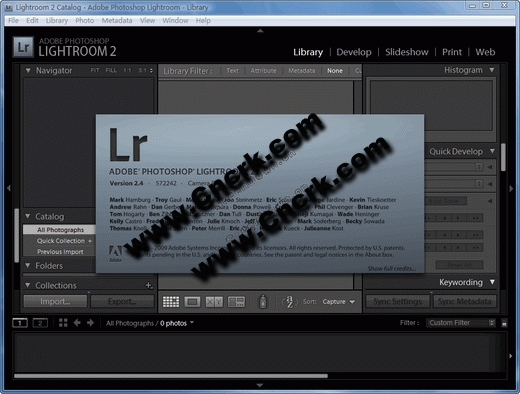Click the Sync Settings button
520x394 pixels.
pyautogui.click(x=397, y=302)
